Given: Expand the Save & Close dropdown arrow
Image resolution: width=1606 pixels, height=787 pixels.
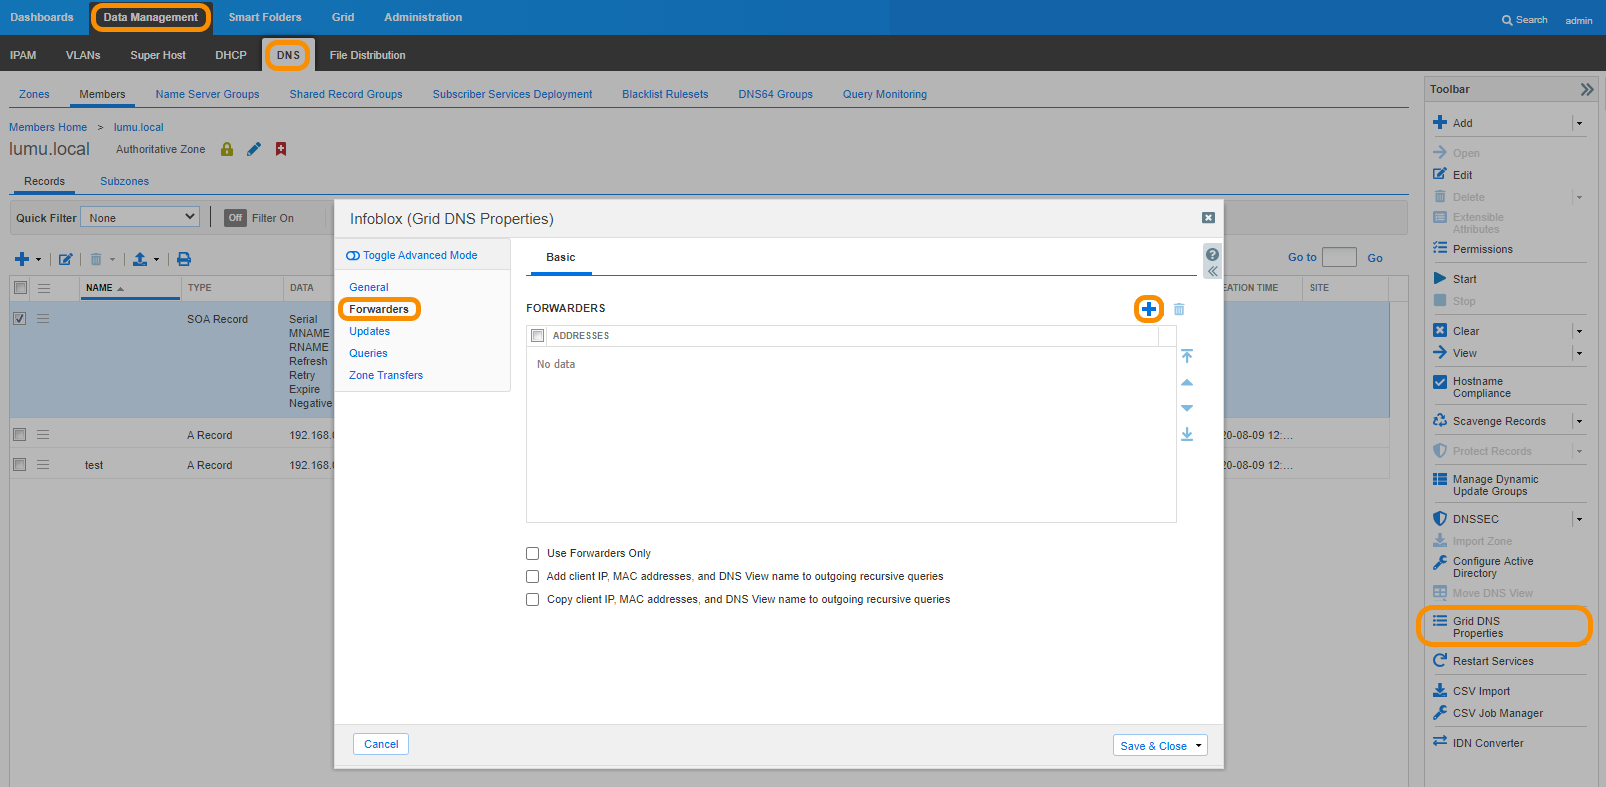Looking at the screenshot, I should pyautogui.click(x=1198, y=746).
